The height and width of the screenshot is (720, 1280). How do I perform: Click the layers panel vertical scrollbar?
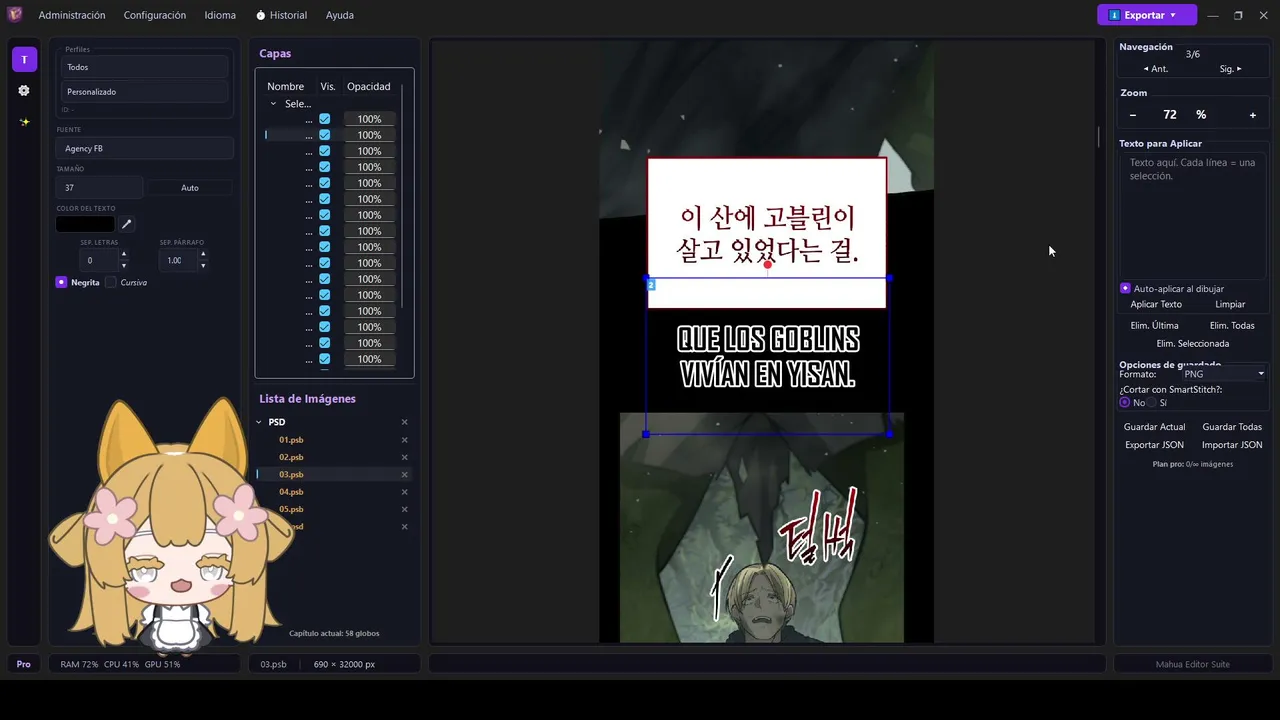(x=402, y=195)
